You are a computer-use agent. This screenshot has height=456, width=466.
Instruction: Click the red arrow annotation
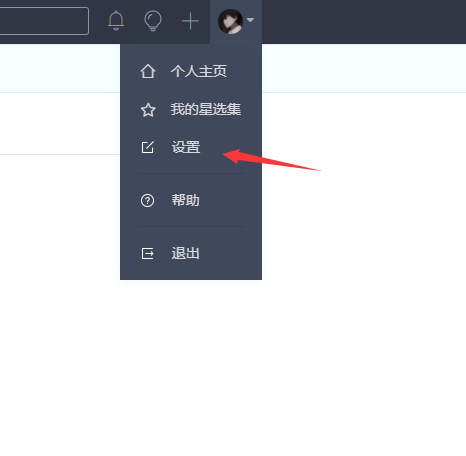271,160
